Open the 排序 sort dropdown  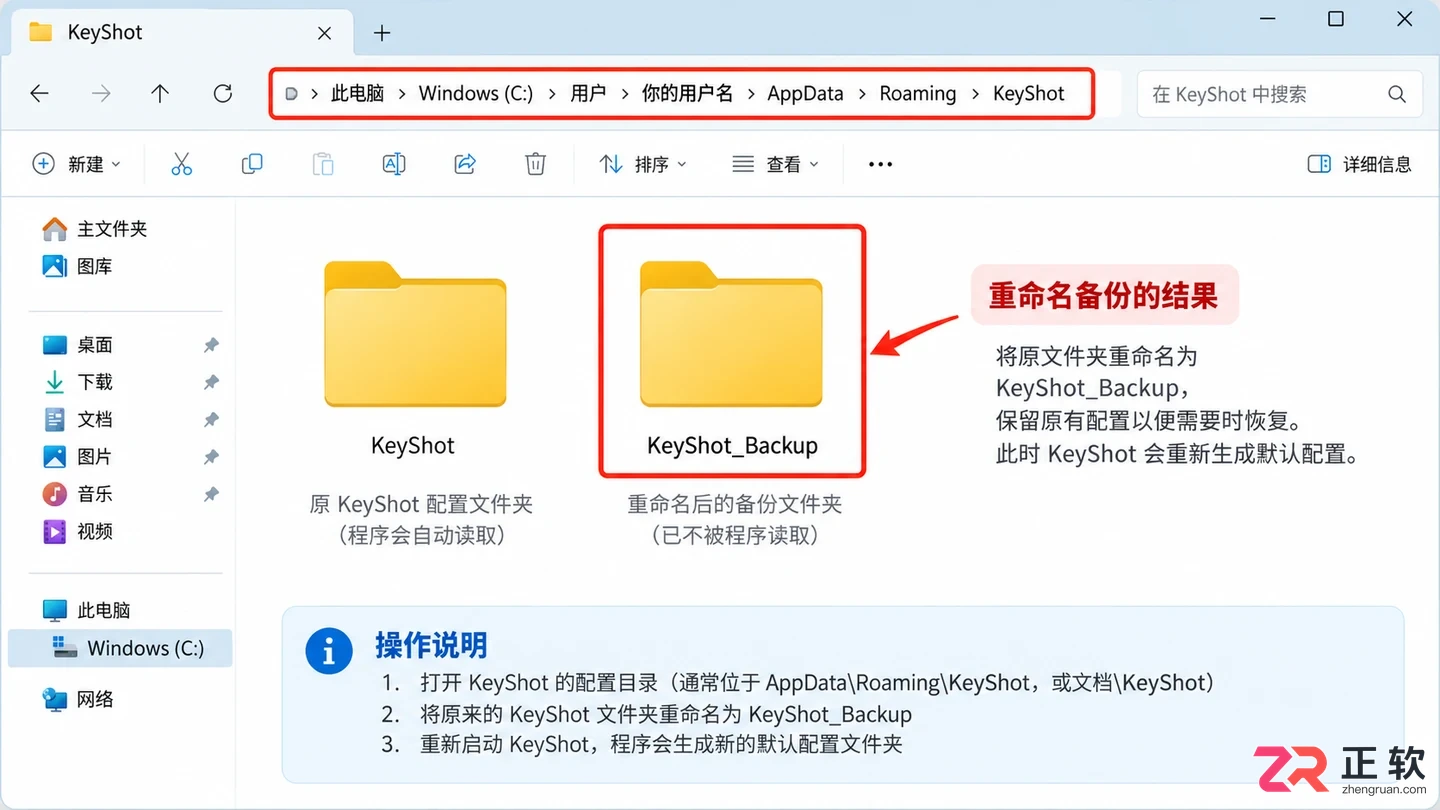643,164
